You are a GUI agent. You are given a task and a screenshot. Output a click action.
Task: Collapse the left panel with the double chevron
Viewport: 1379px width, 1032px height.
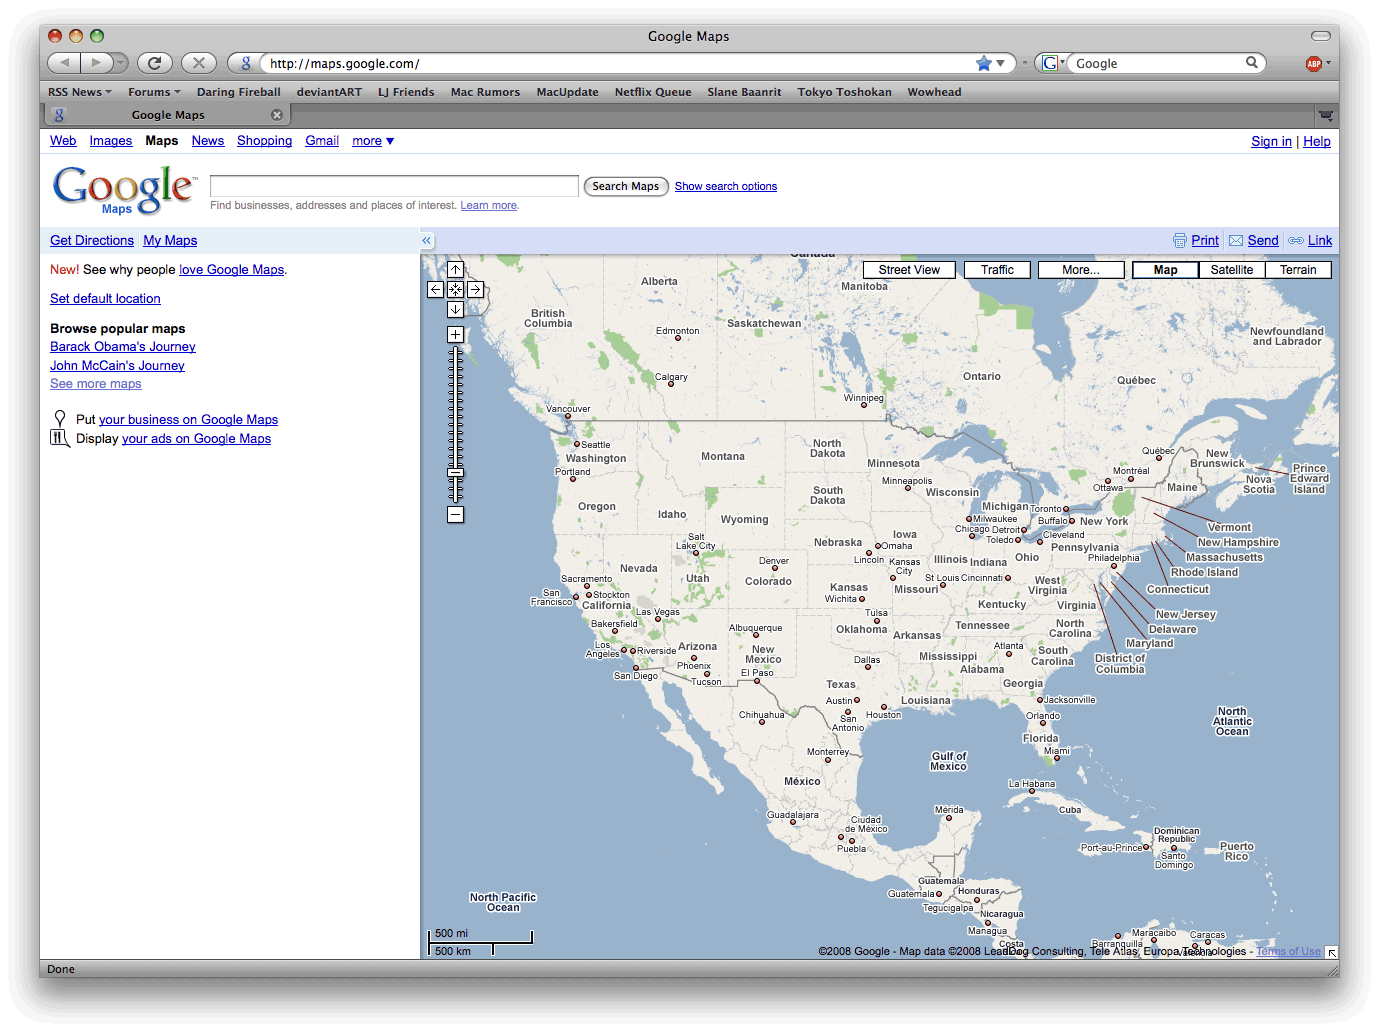pyautogui.click(x=426, y=241)
